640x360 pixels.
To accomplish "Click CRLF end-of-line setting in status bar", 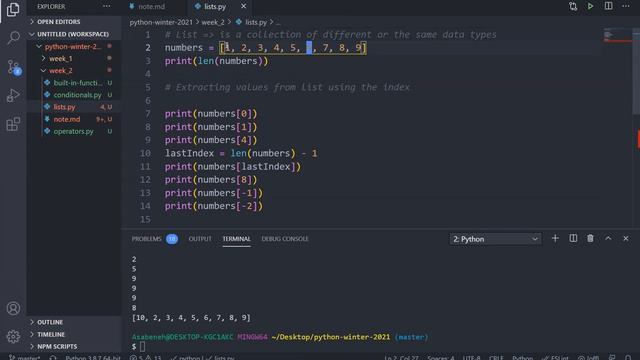I will click(x=496, y=357).
